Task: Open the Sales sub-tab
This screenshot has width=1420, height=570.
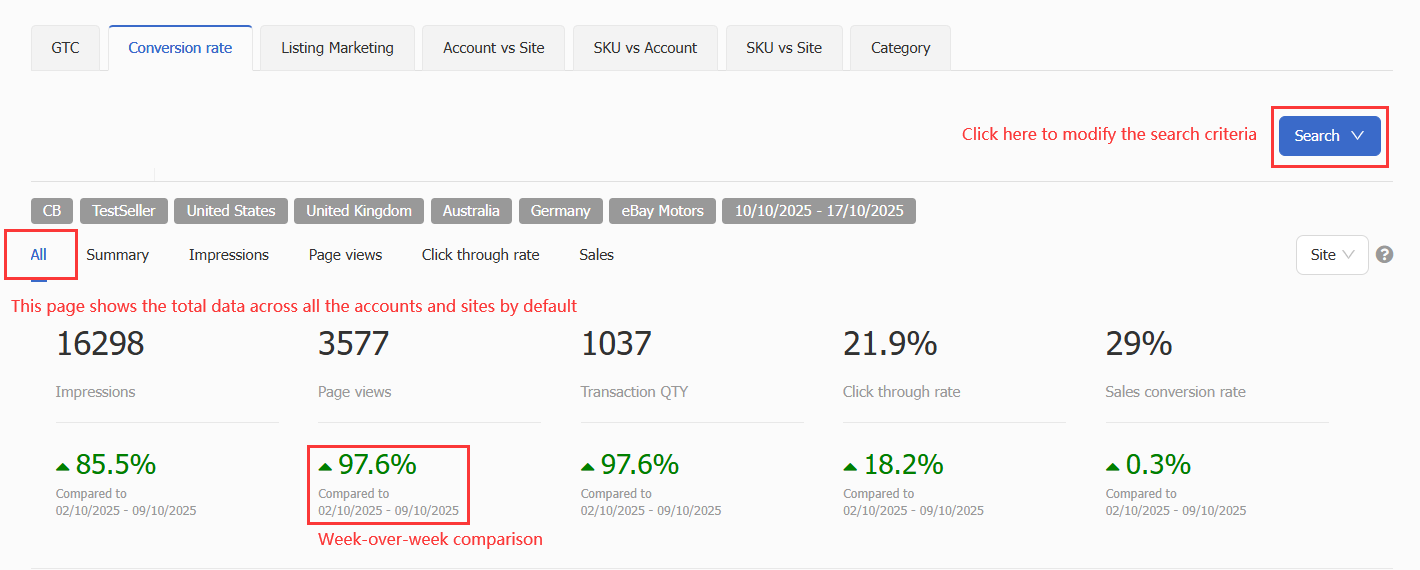Action: pos(596,255)
